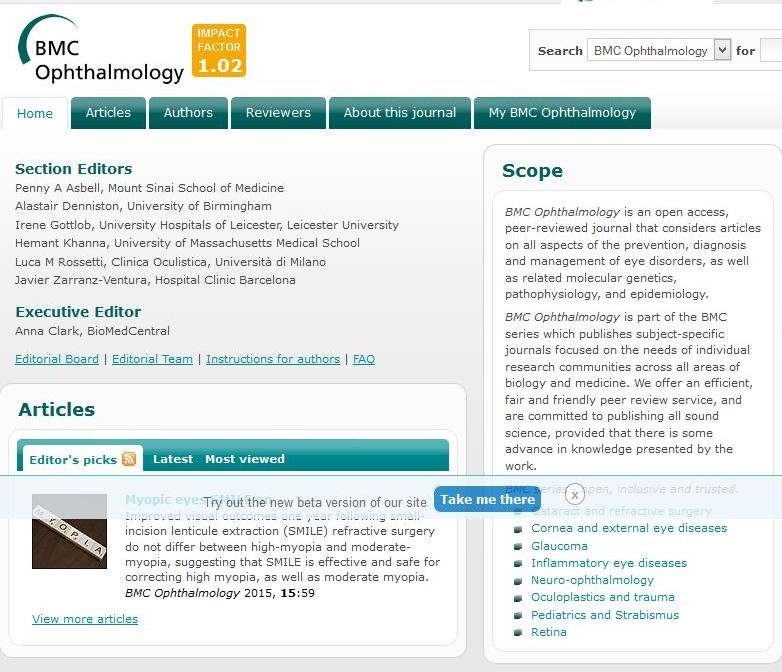Open the Neuro-ophthalmology section link

pyautogui.click(x=592, y=580)
